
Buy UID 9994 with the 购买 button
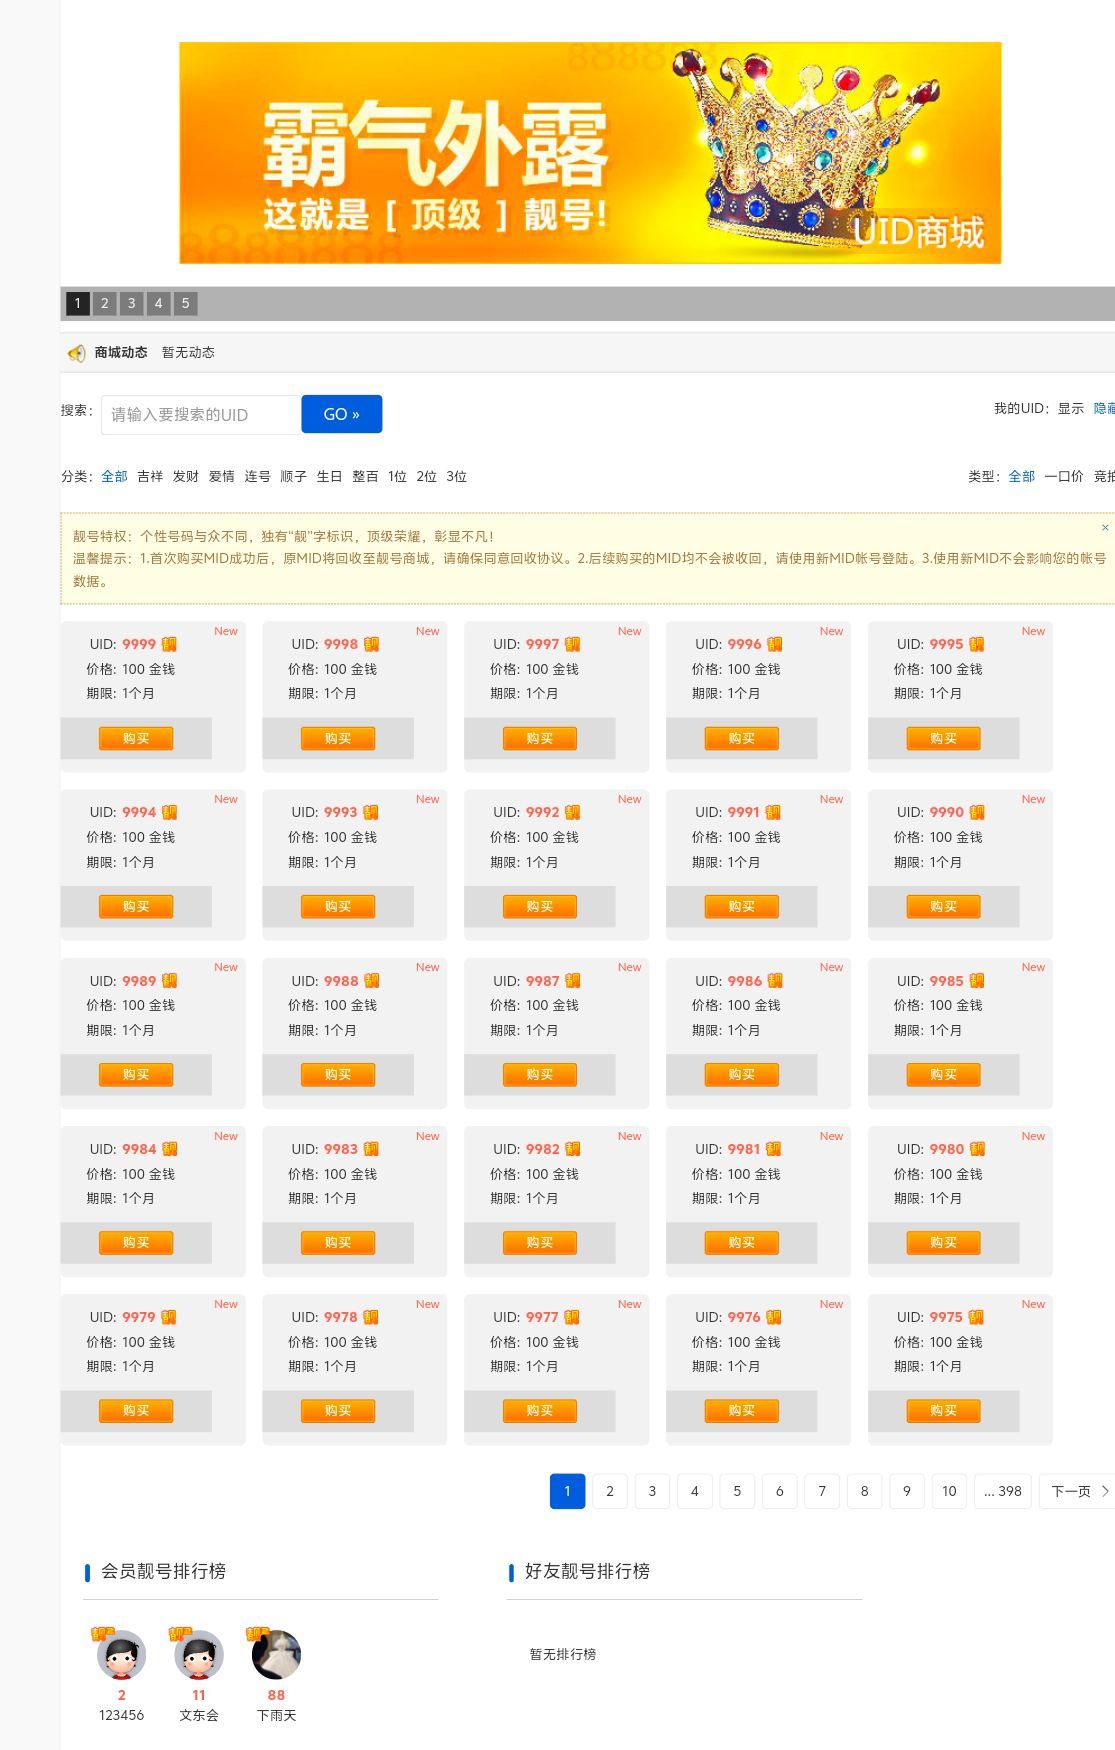[x=136, y=906]
